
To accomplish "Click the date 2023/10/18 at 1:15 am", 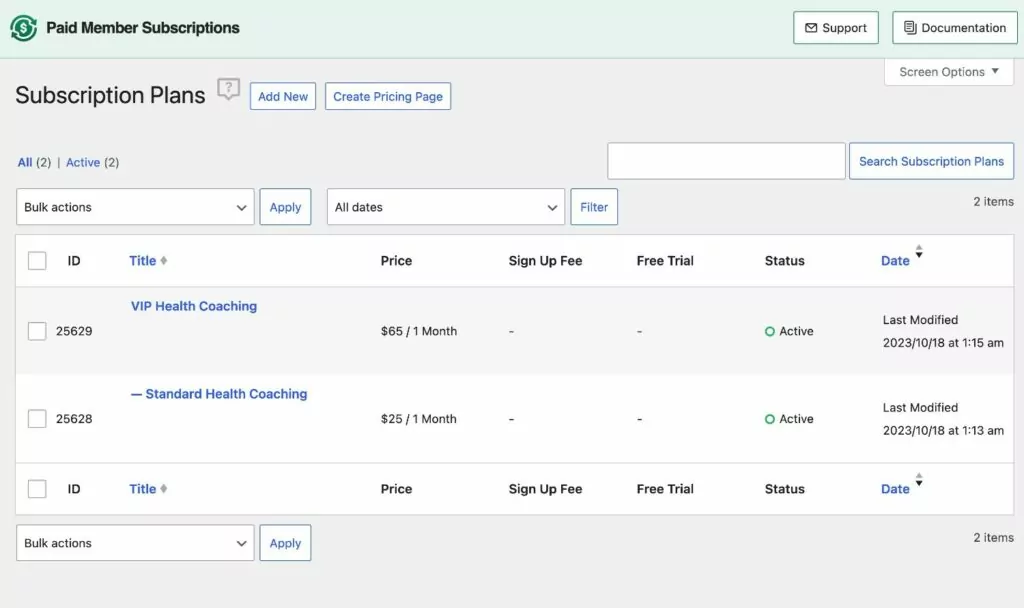I will pos(943,343).
